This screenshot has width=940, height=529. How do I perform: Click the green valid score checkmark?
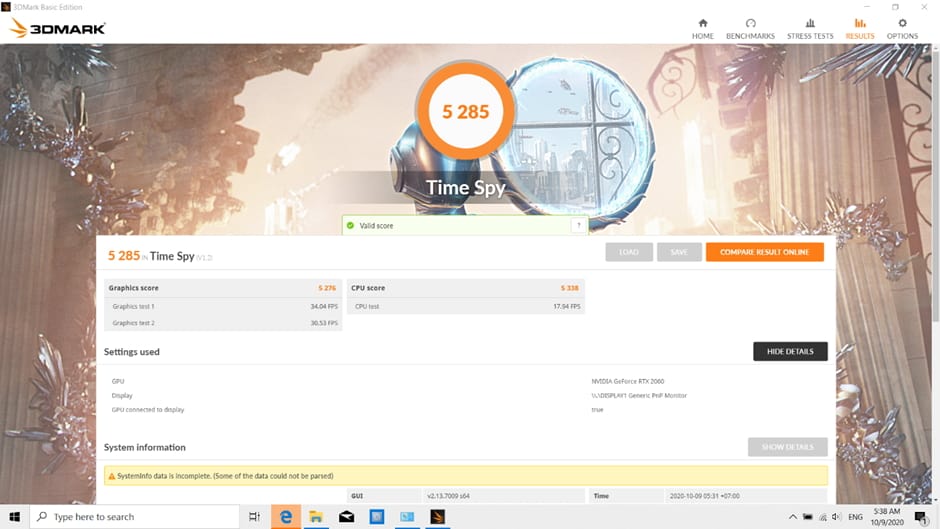coord(351,226)
